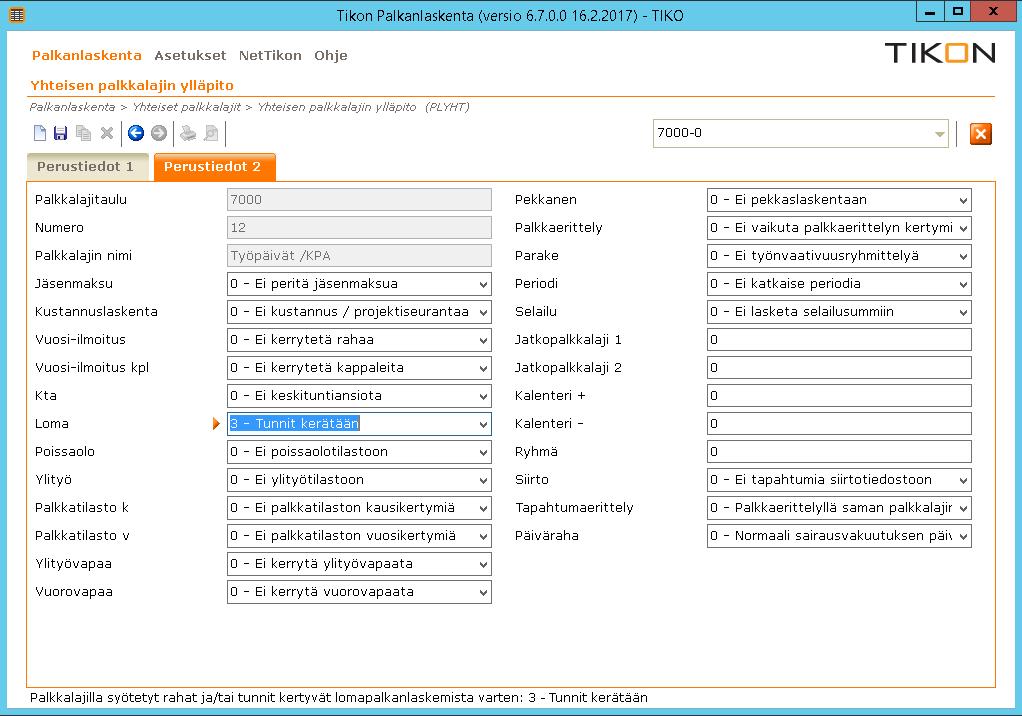
Task: Click the Jatkopalkkalaji 2 input field
Action: coord(839,368)
